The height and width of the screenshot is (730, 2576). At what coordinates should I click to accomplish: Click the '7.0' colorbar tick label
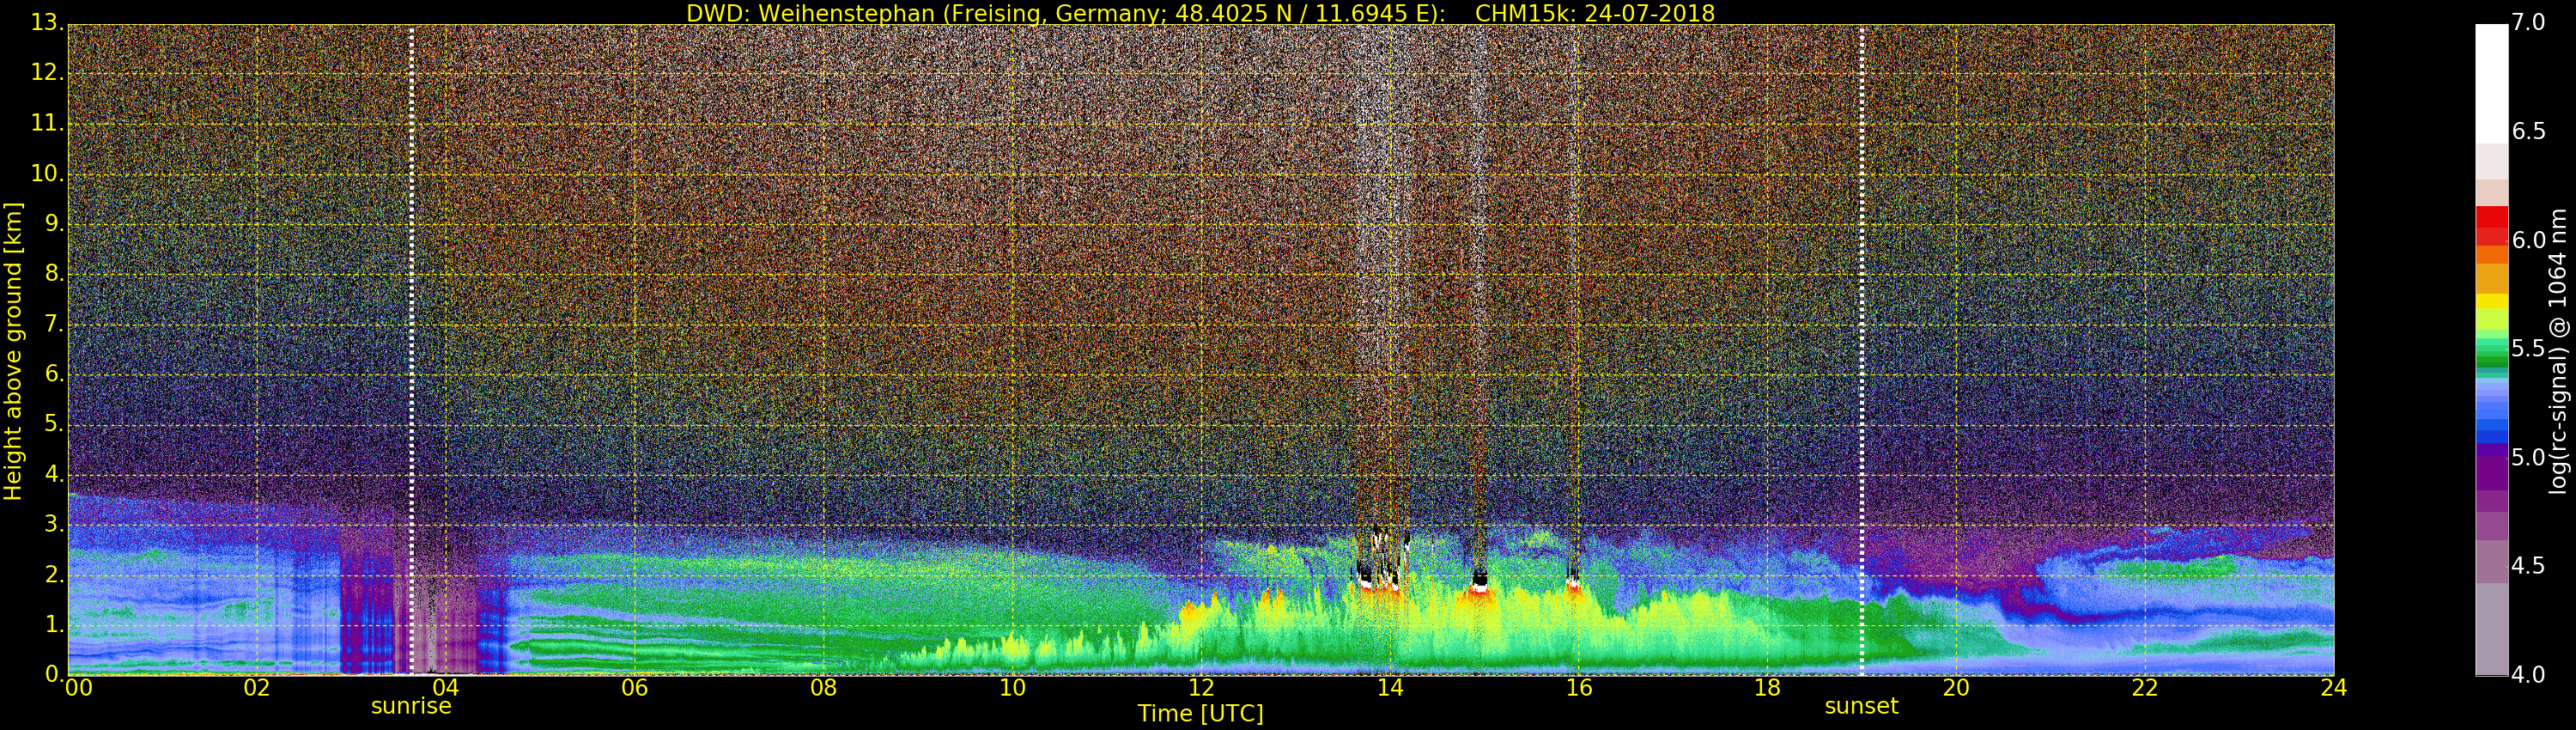coord(2529,23)
